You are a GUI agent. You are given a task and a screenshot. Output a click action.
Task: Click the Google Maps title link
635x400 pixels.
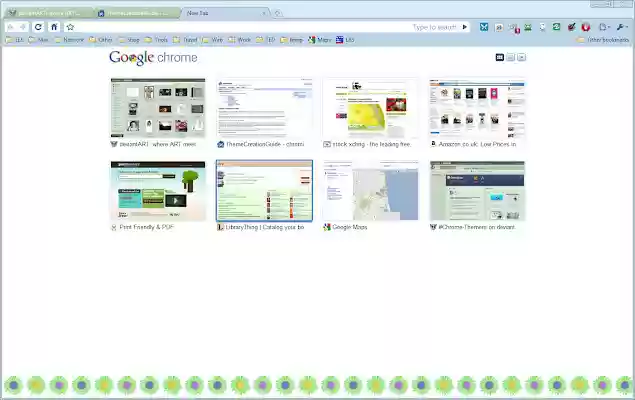tap(345, 227)
